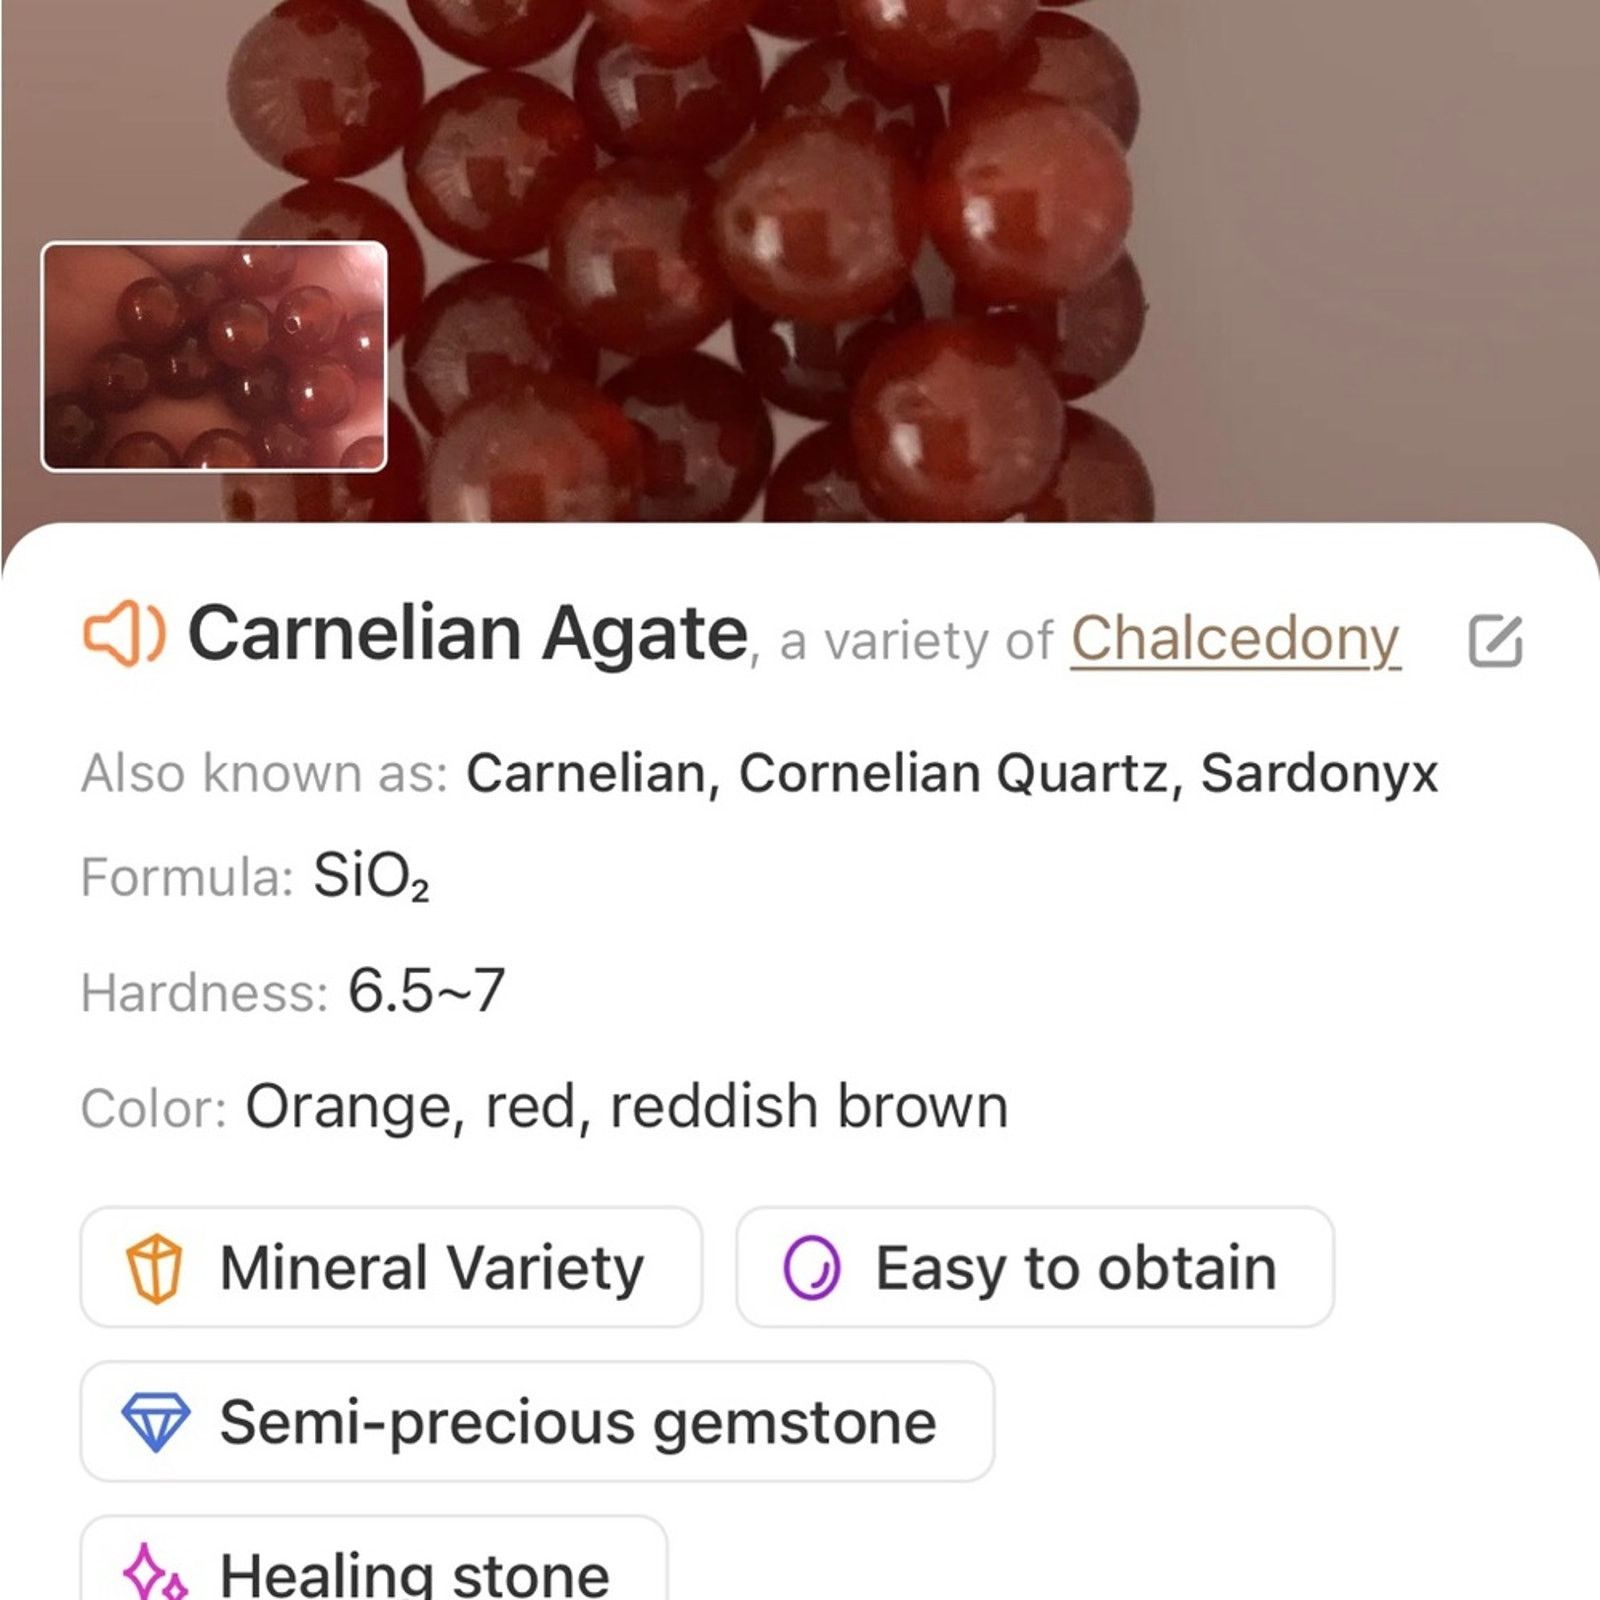This screenshot has width=1600, height=1600.
Task: Select the Easy to obtain tag
Action: (x=1035, y=1267)
